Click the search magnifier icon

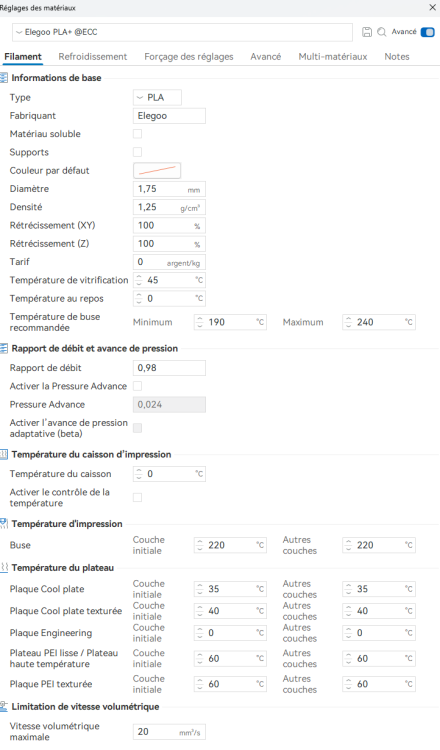(382, 32)
